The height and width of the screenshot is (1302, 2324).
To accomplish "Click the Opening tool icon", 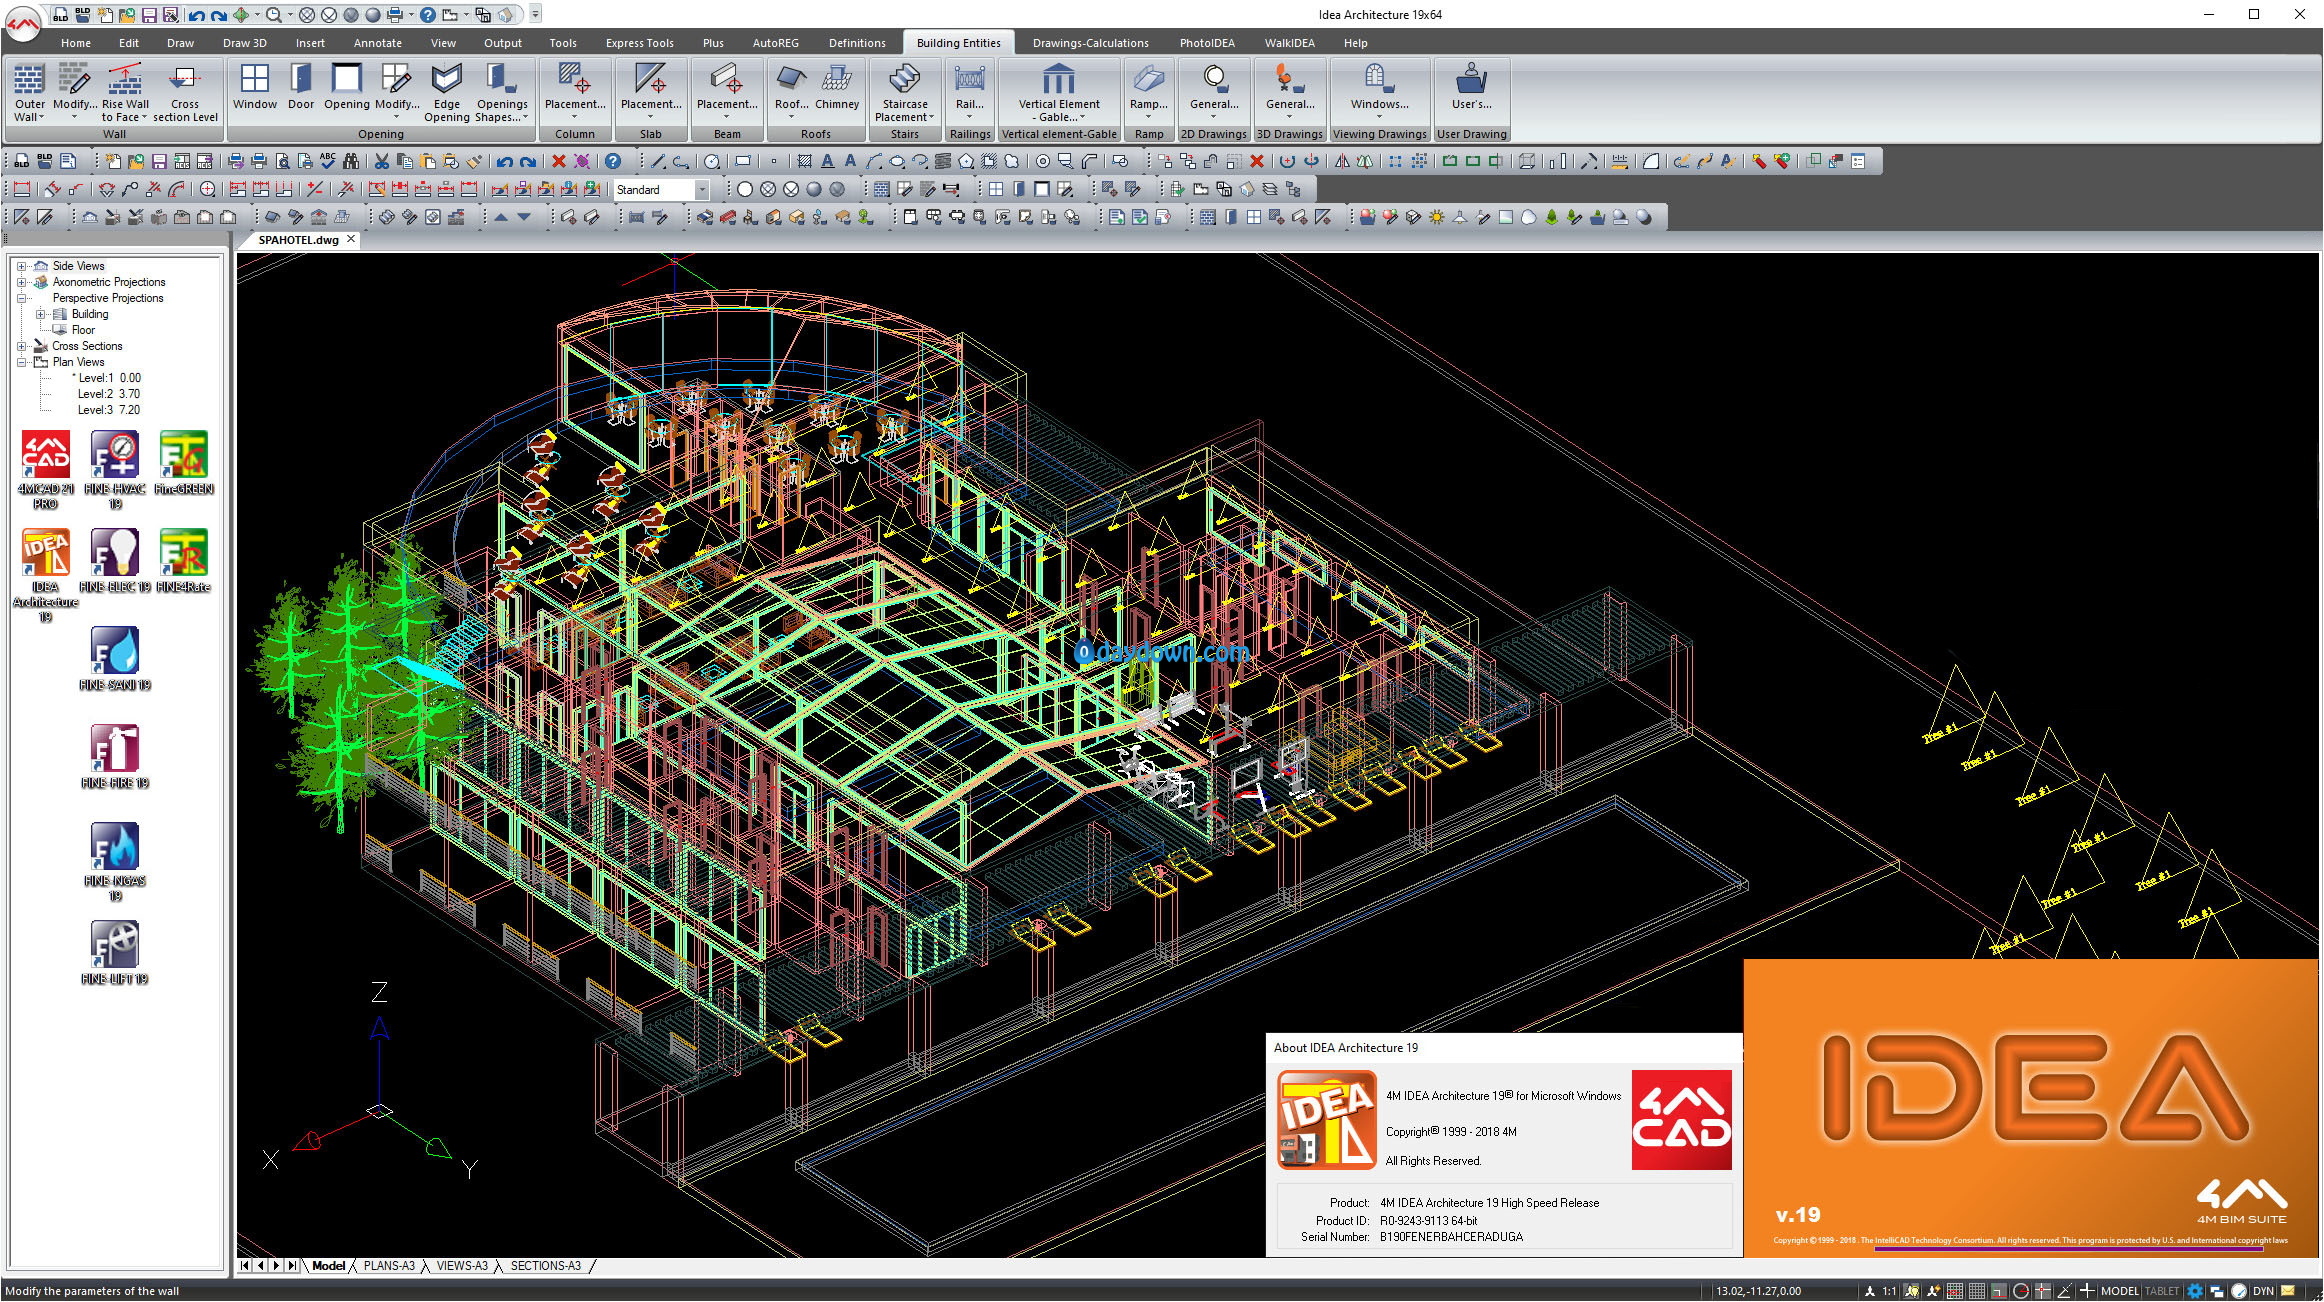I will click(x=347, y=87).
